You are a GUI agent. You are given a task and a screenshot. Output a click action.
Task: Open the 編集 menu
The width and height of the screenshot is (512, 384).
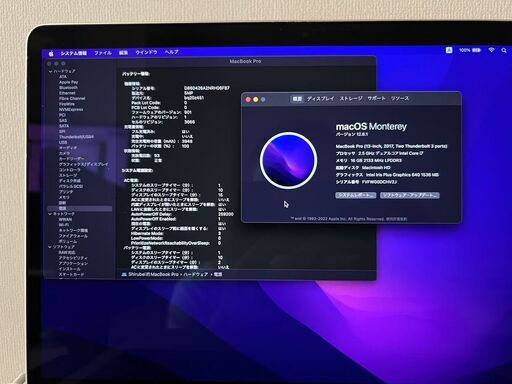tap(123, 53)
